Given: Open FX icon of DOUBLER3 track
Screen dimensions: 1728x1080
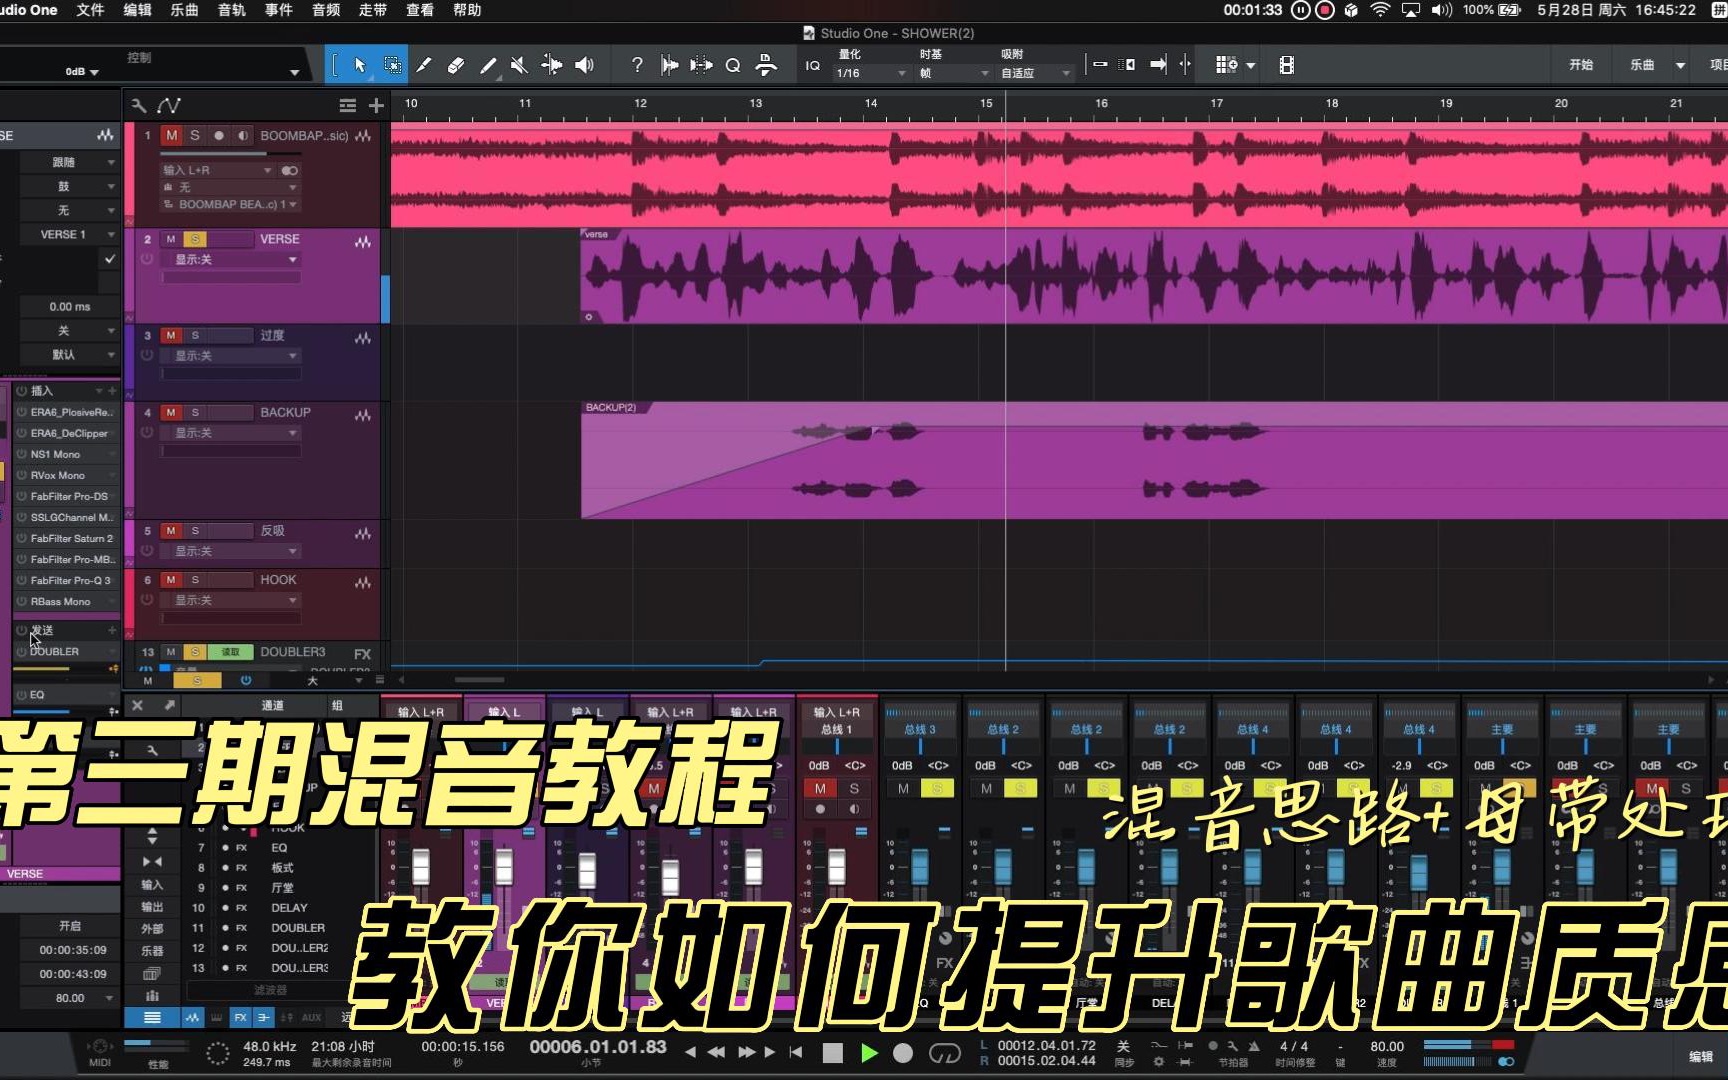Looking at the screenshot, I should coord(362,654).
